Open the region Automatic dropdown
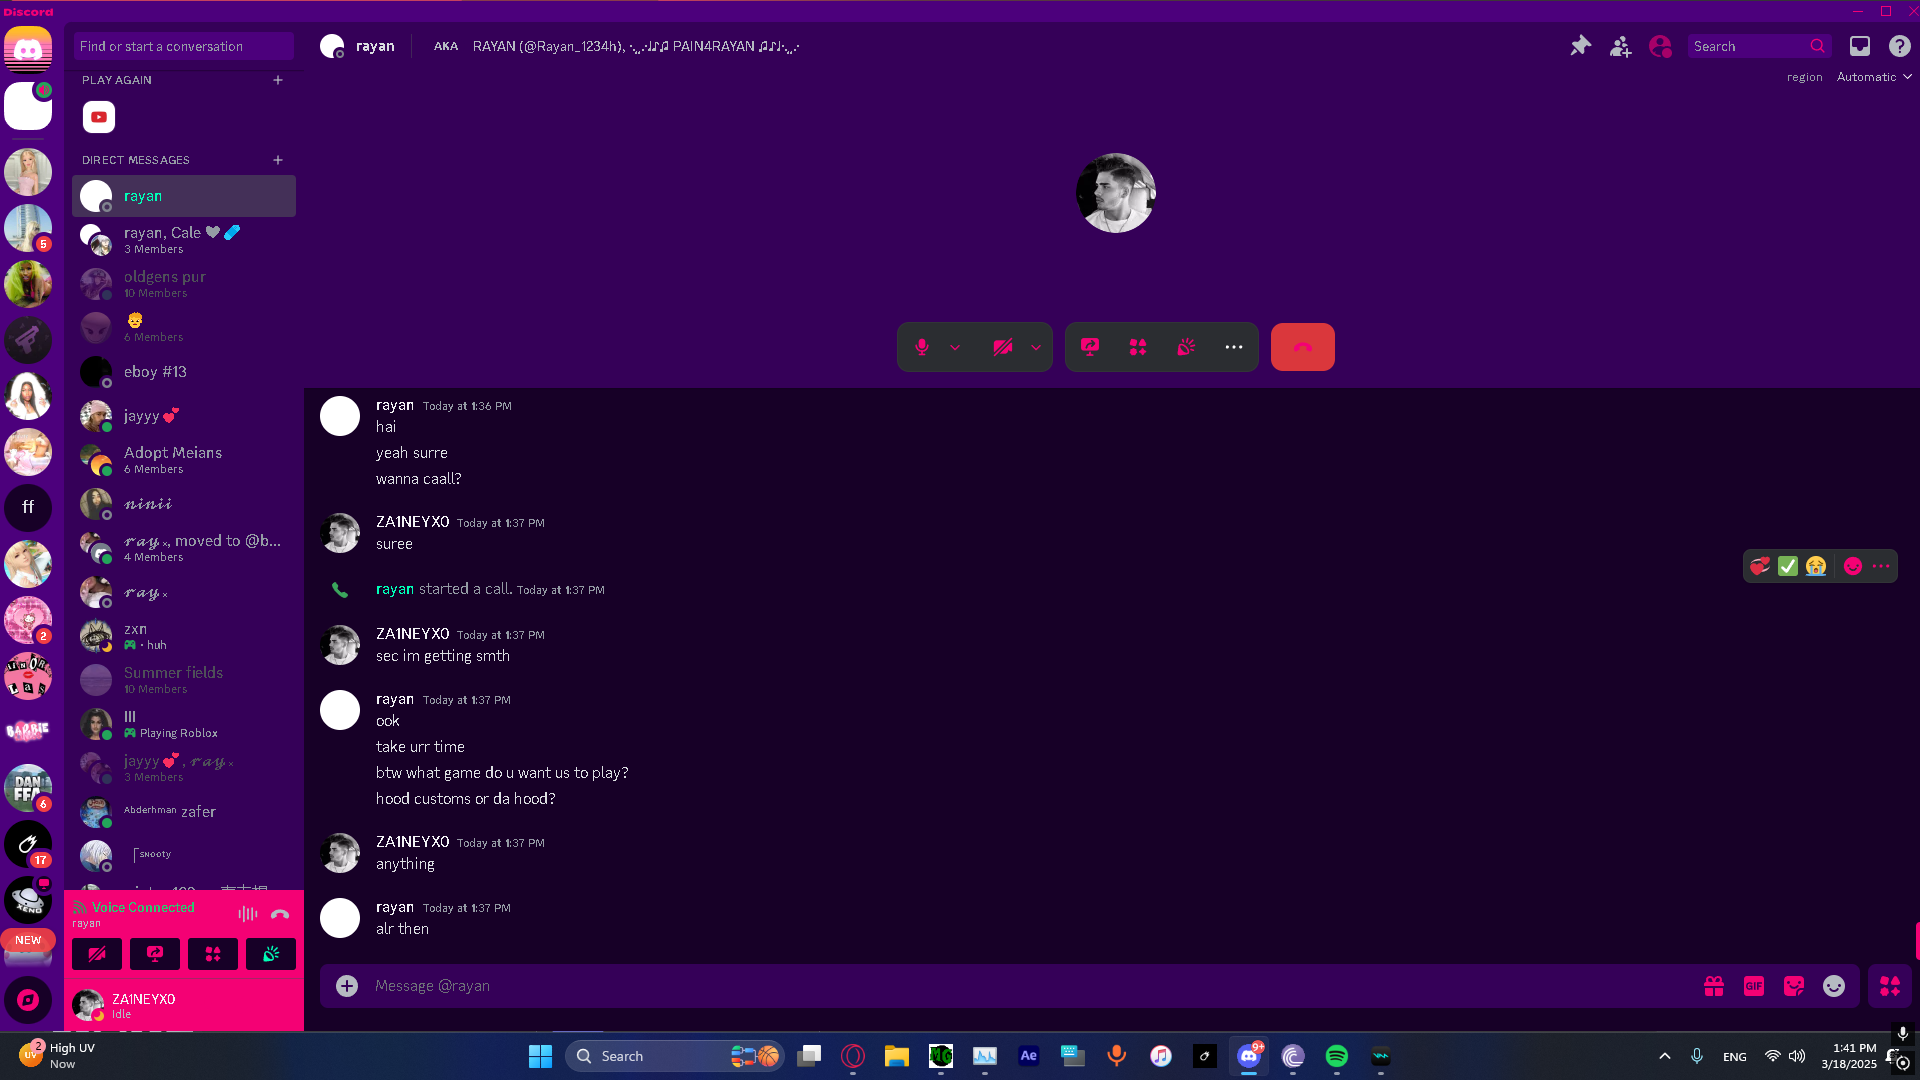The image size is (1920, 1080). [1874, 77]
